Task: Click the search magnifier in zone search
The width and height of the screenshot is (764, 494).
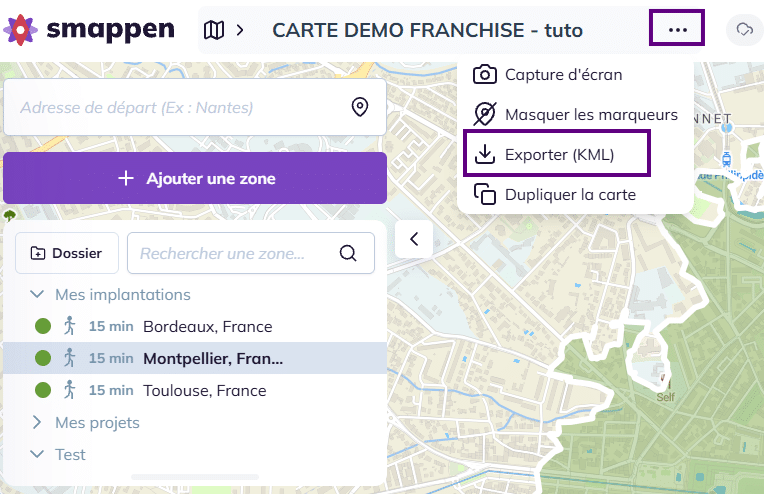Action: pyautogui.click(x=348, y=253)
